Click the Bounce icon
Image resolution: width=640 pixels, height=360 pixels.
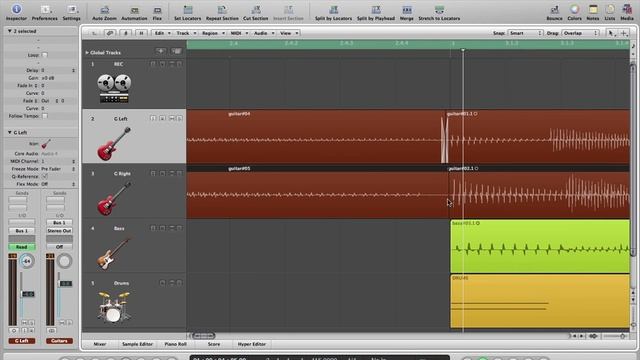(x=554, y=9)
